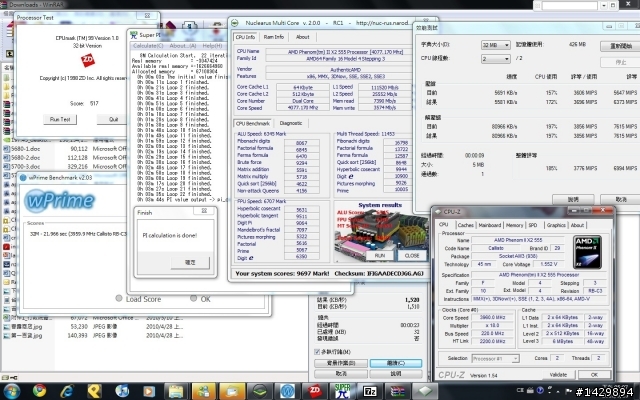Launch Google Chrome from the taskbar
The width and height of the screenshot is (640, 400).
(x=40, y=391)
